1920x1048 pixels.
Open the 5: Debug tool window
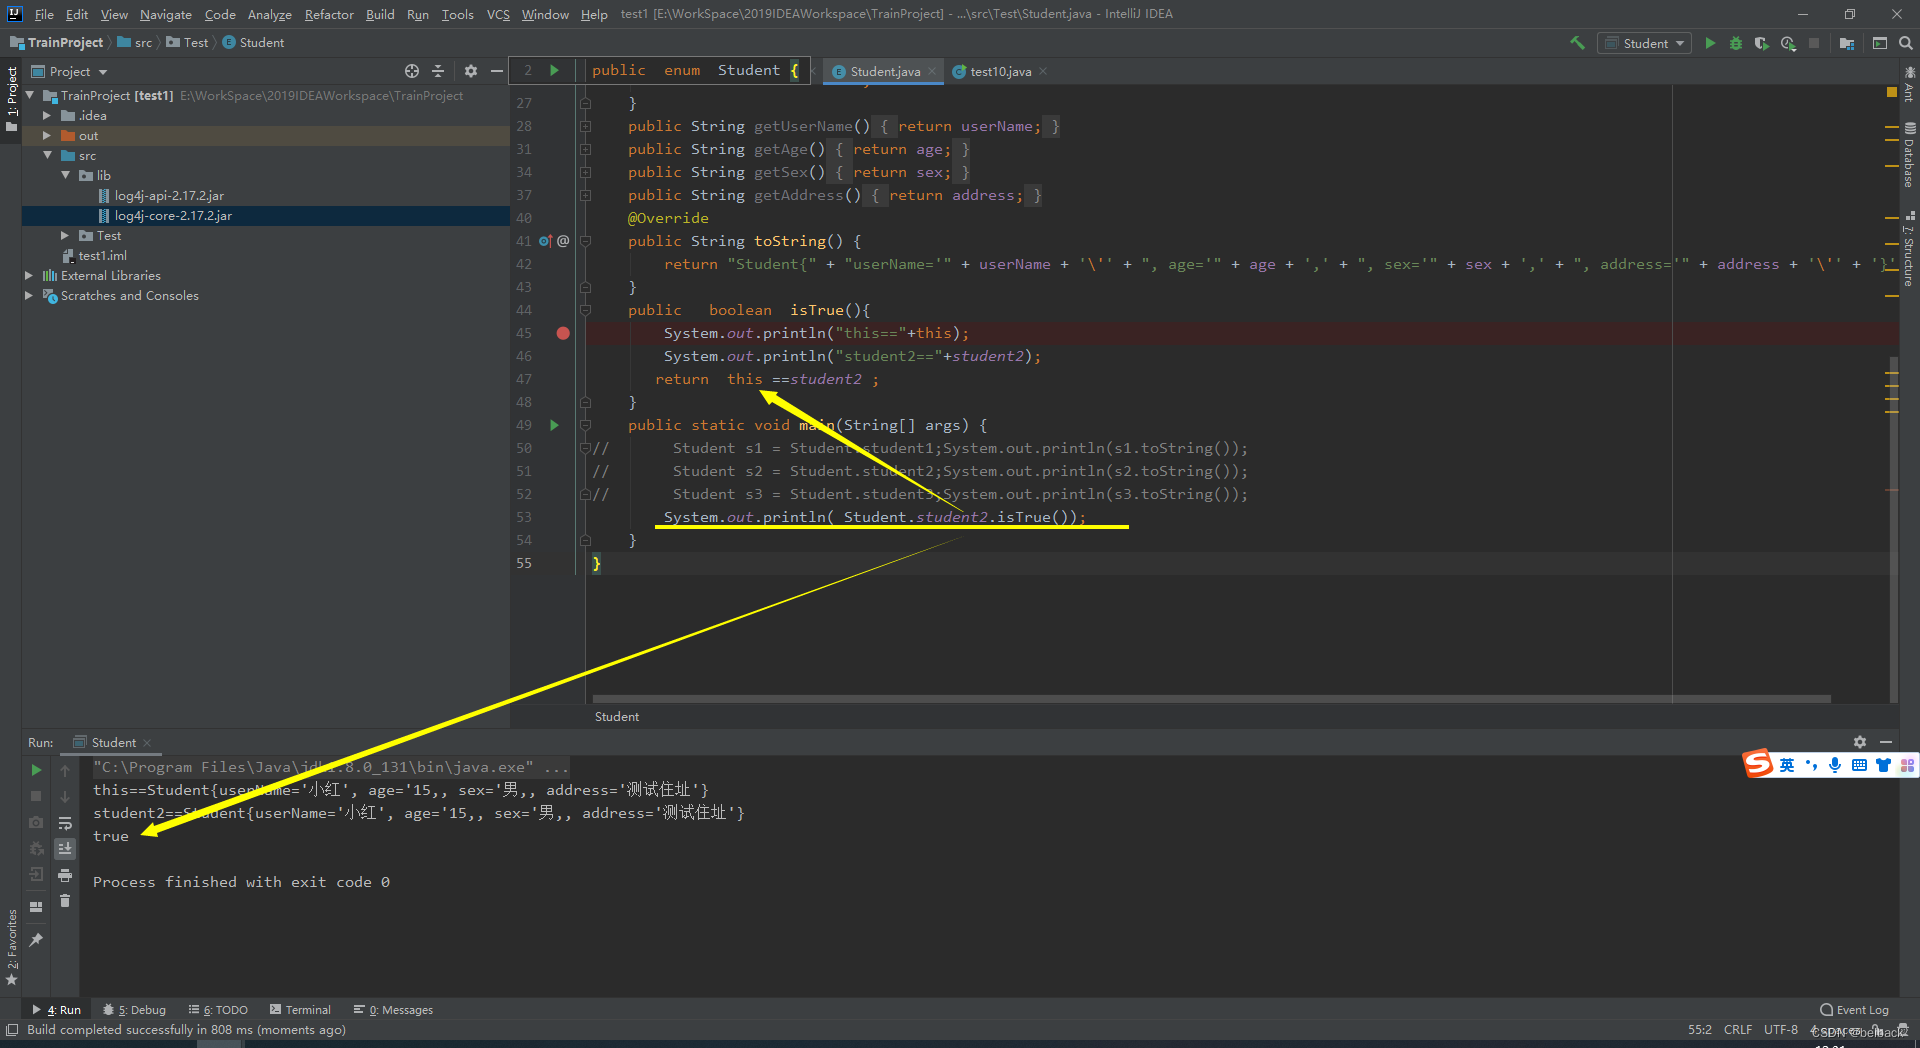(135, 1010)
